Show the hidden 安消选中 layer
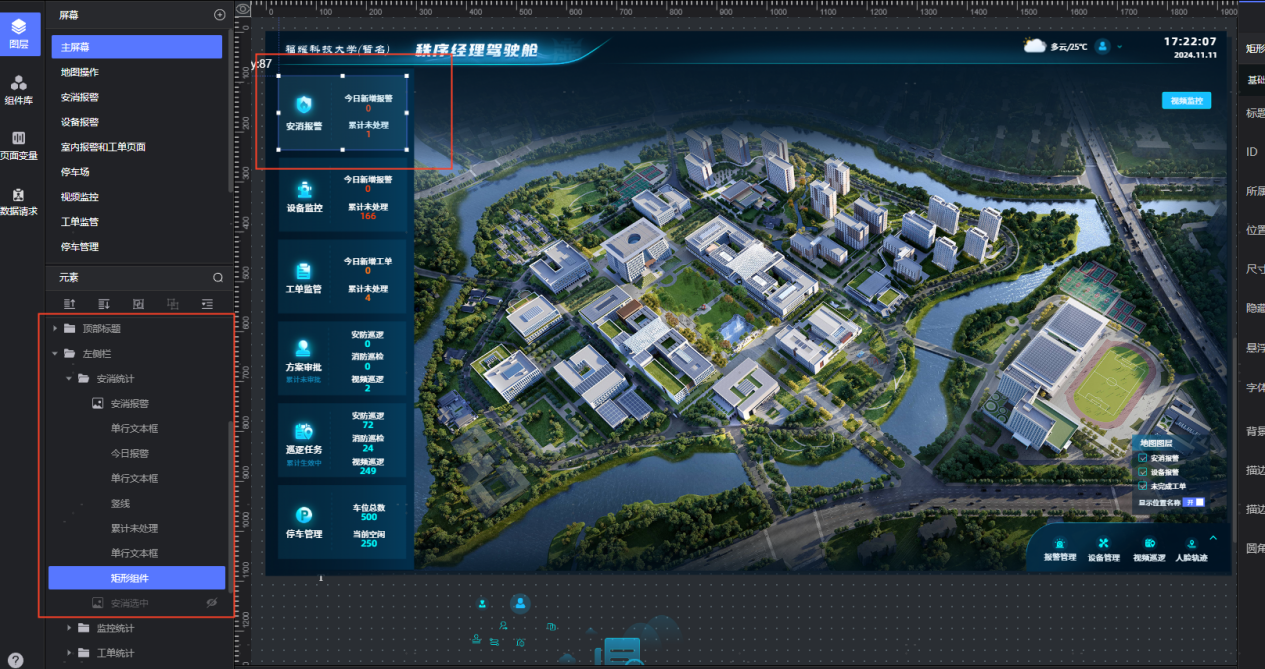This screenshot has height=669, width=1265. [x=211, y=603]
